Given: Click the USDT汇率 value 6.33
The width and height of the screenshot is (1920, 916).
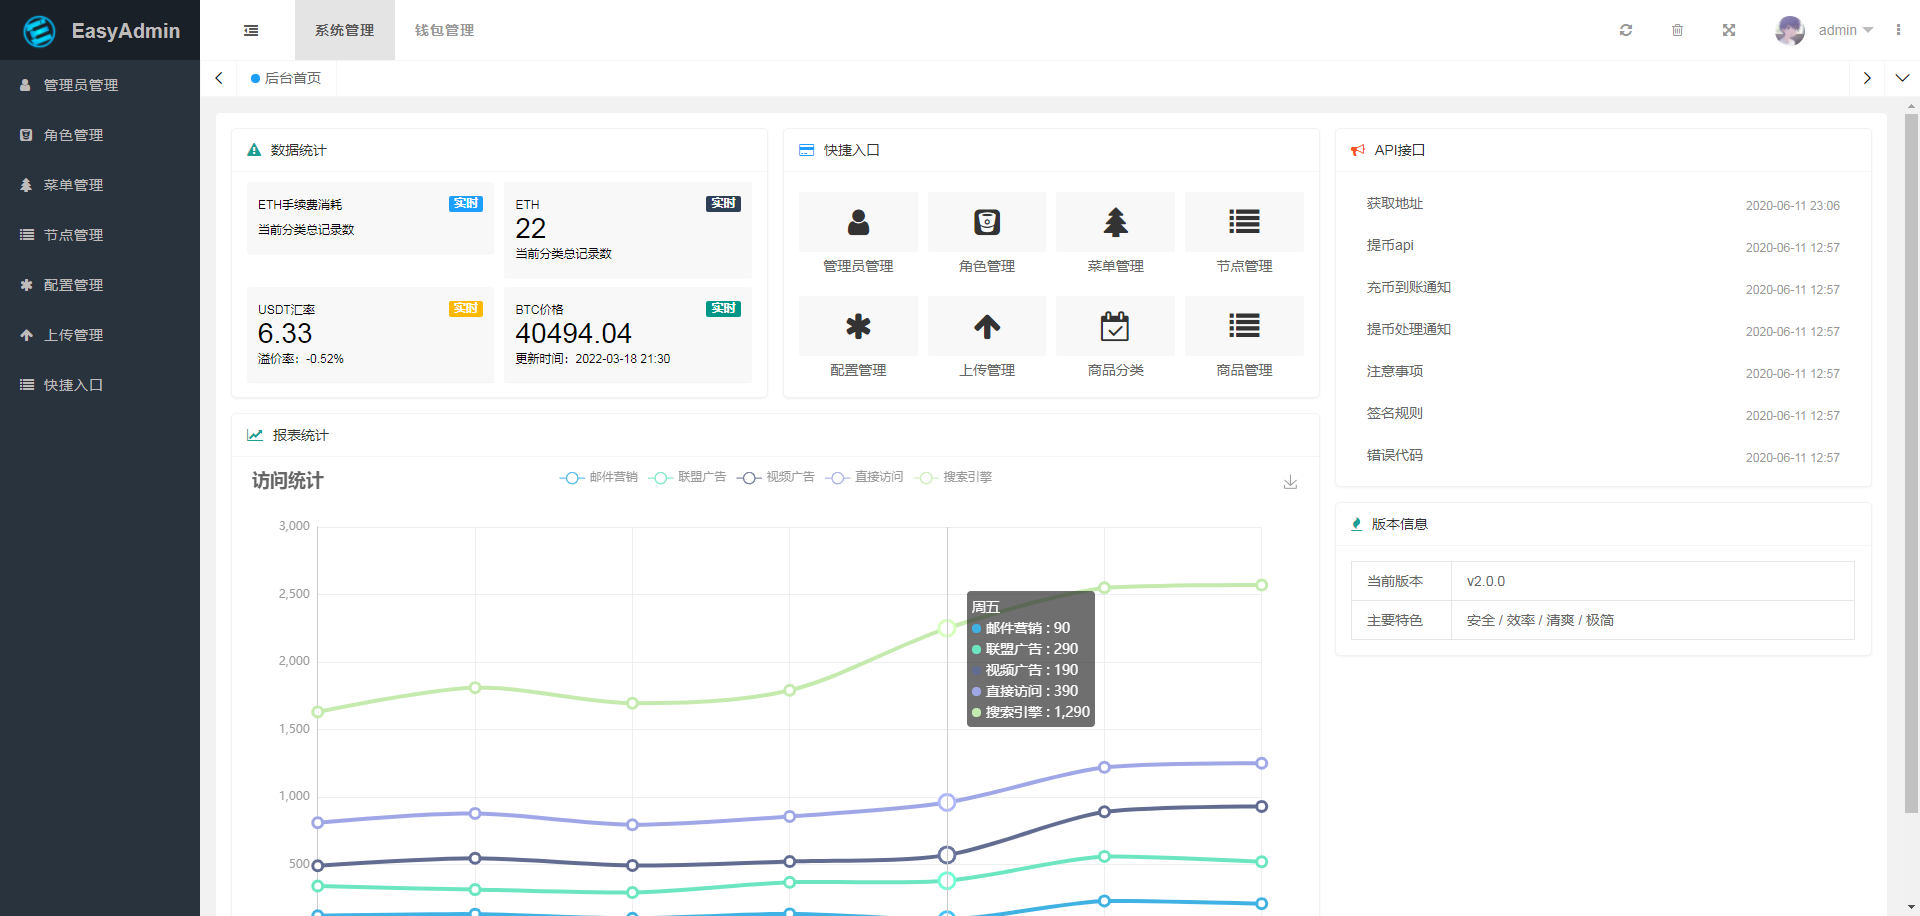Looking at the screenshot, I should [x=285, y=333].
